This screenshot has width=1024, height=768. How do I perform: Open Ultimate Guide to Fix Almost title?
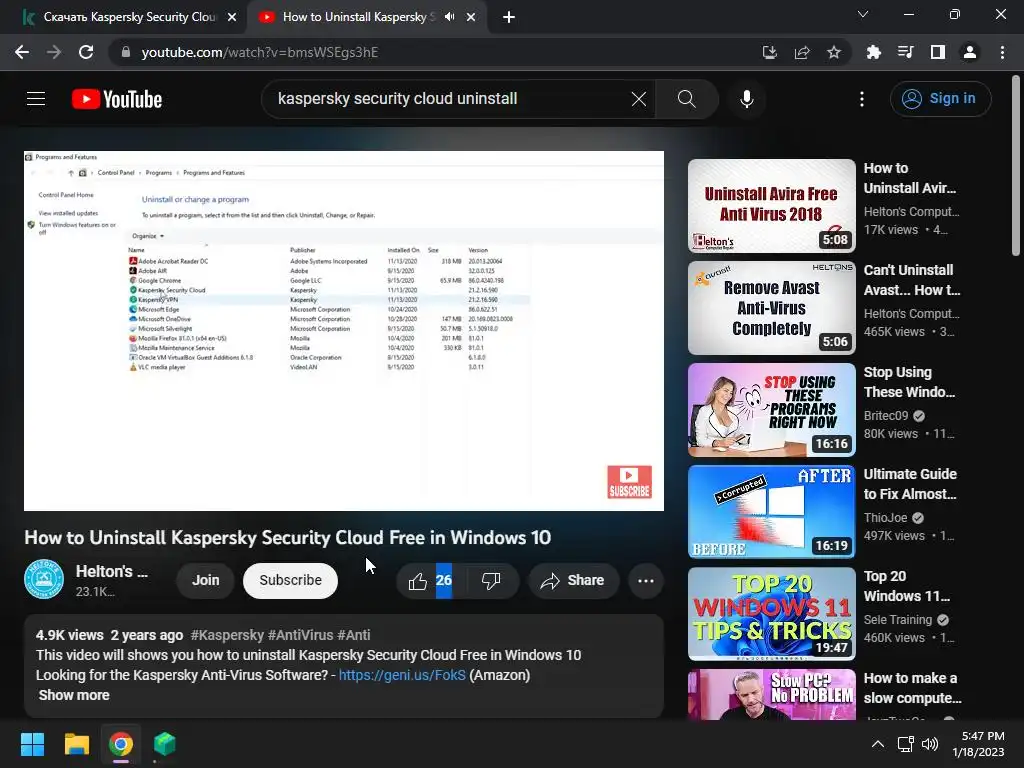tap(910, 484)
